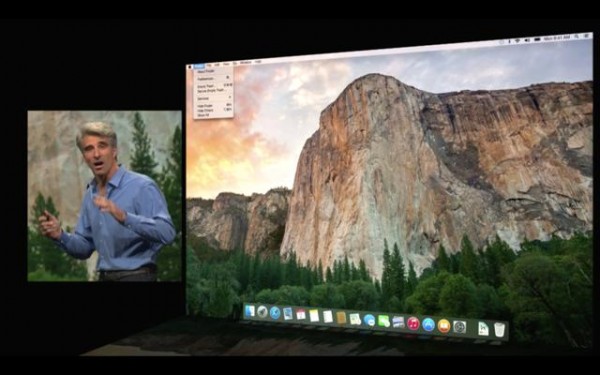Image resolution: width=600 pixels, height=375 pixels.
Task: Click the menu bar clock
Action: coord(557,38)
